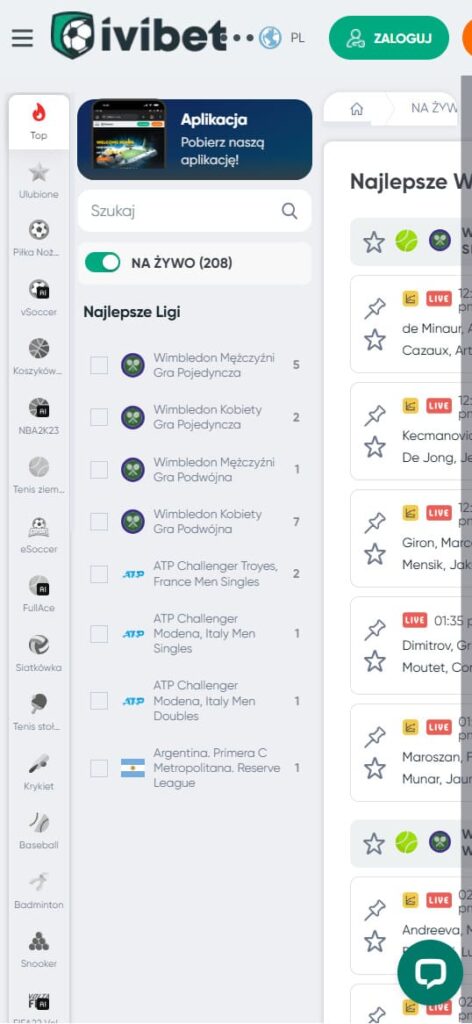Open the Ulubione favorites tab
The width and height of the screenshot is (472, 1024).
(39, 181)
